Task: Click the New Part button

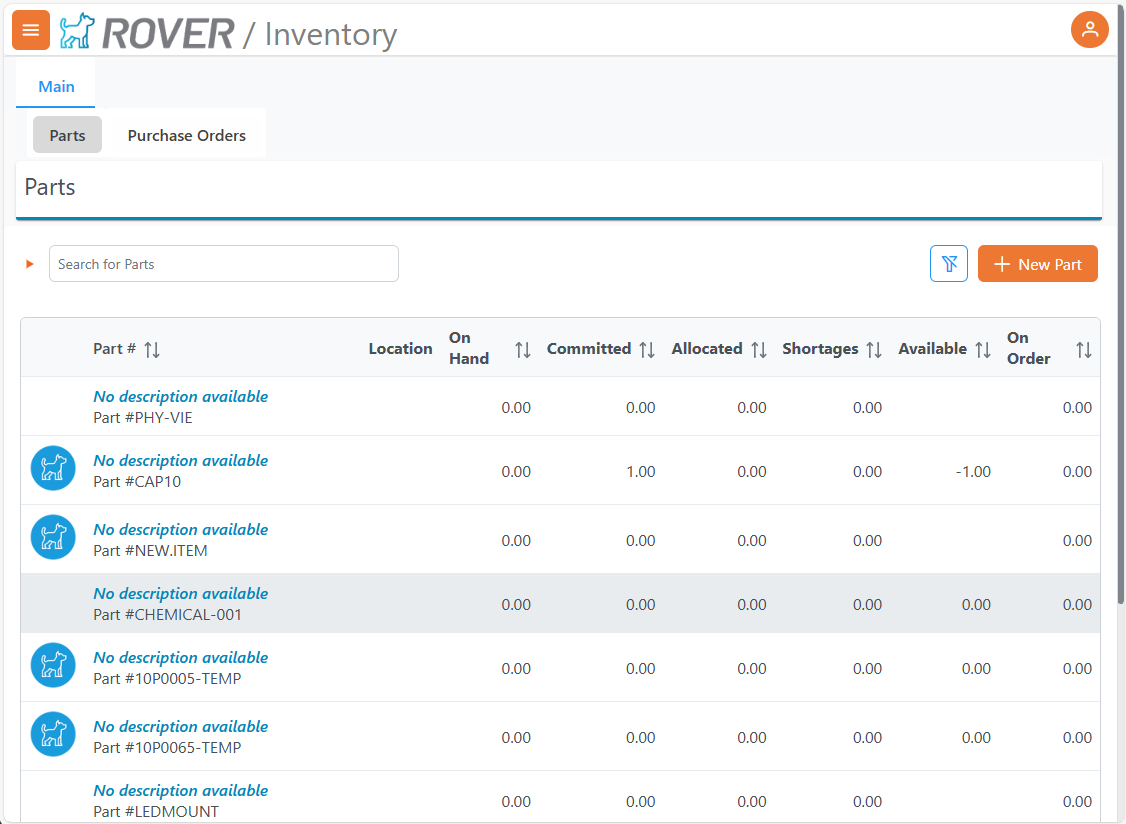Action: point(1037,264)
